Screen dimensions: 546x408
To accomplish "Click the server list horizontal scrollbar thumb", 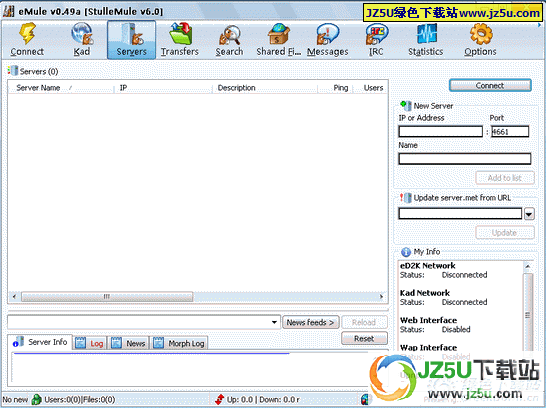I will (x=107, y=297).
